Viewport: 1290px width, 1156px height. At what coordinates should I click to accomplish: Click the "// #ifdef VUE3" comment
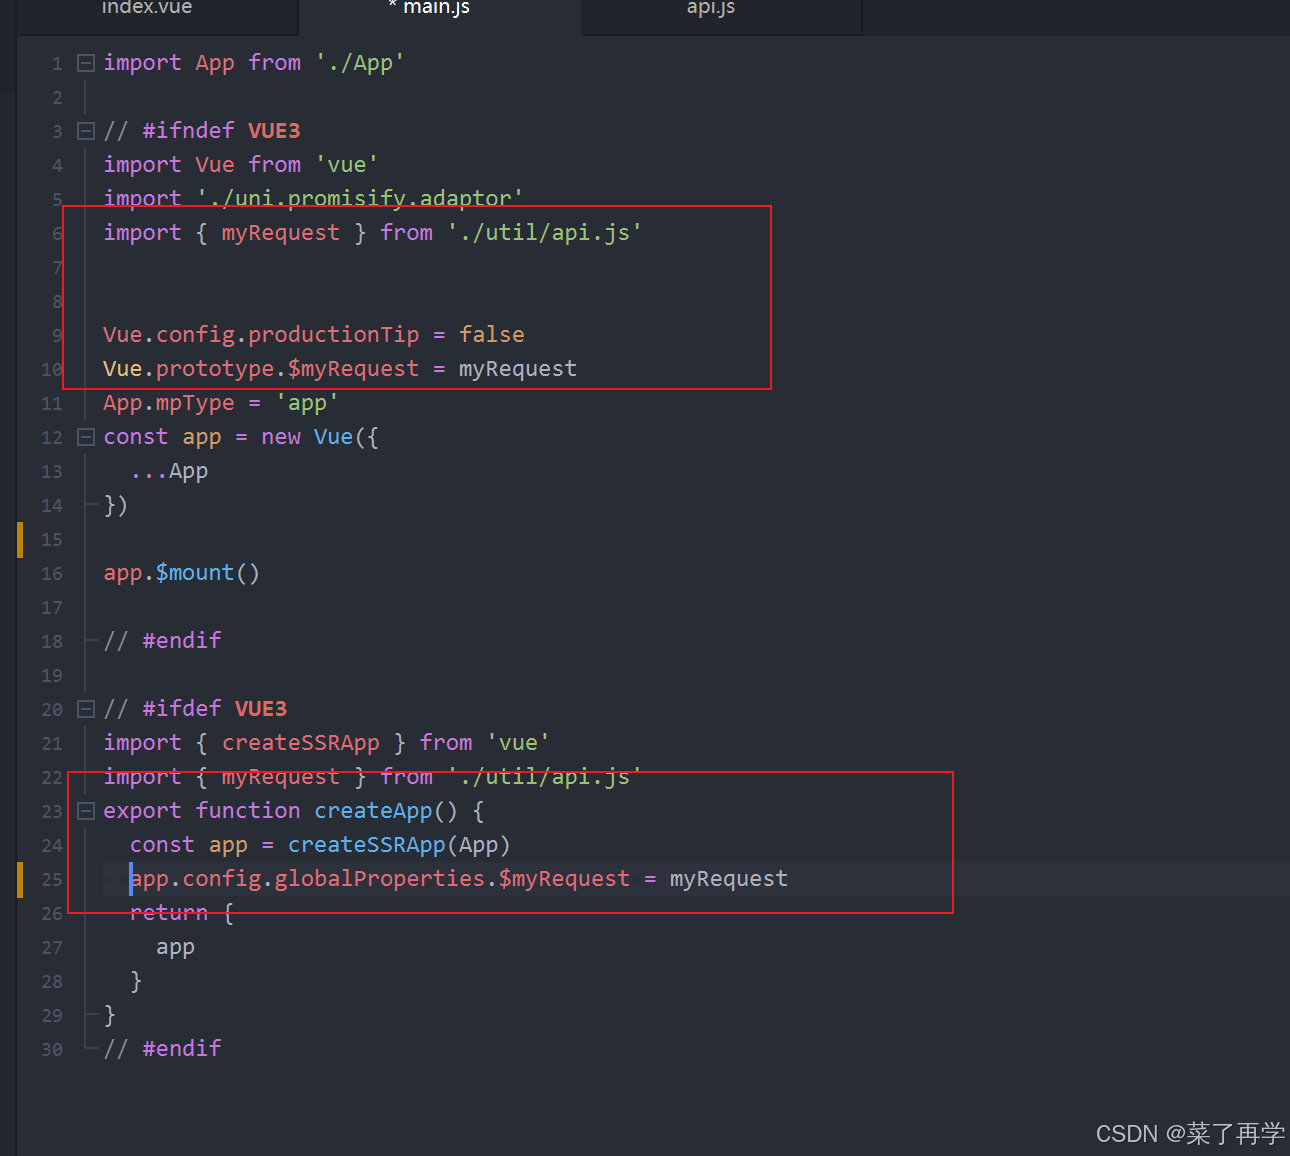coord(195,709)
